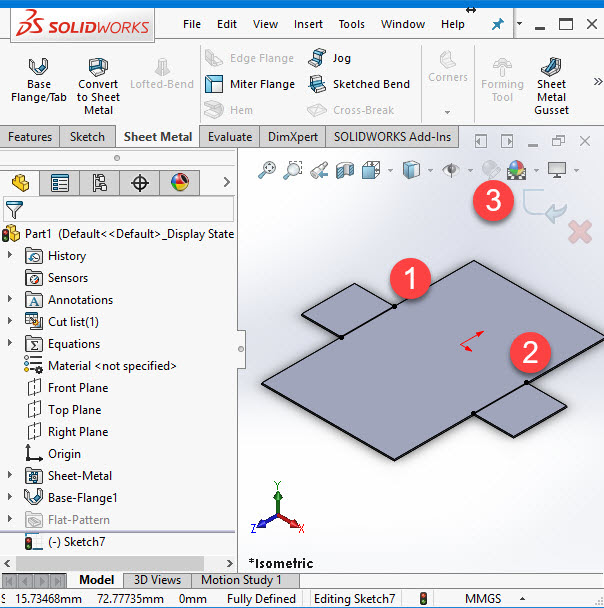
Task: Expand the Base-Flange1 feature node
Action: [10, 496]
